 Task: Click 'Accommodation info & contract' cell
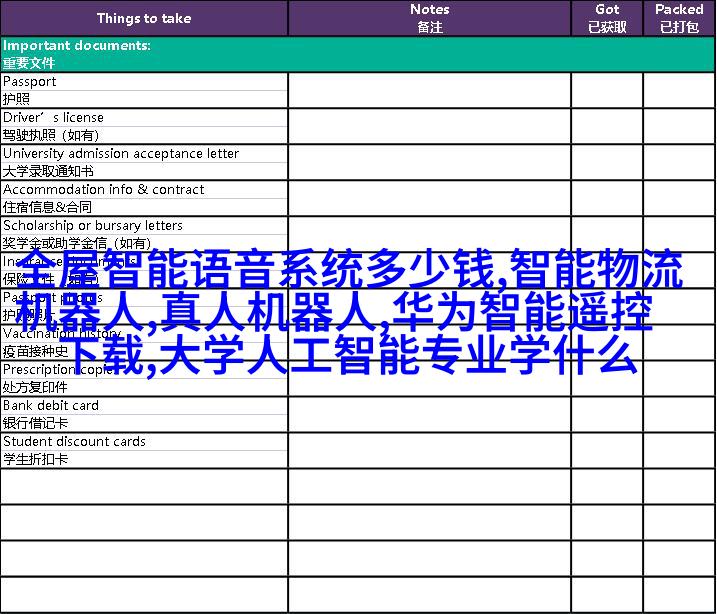point(144,190)
